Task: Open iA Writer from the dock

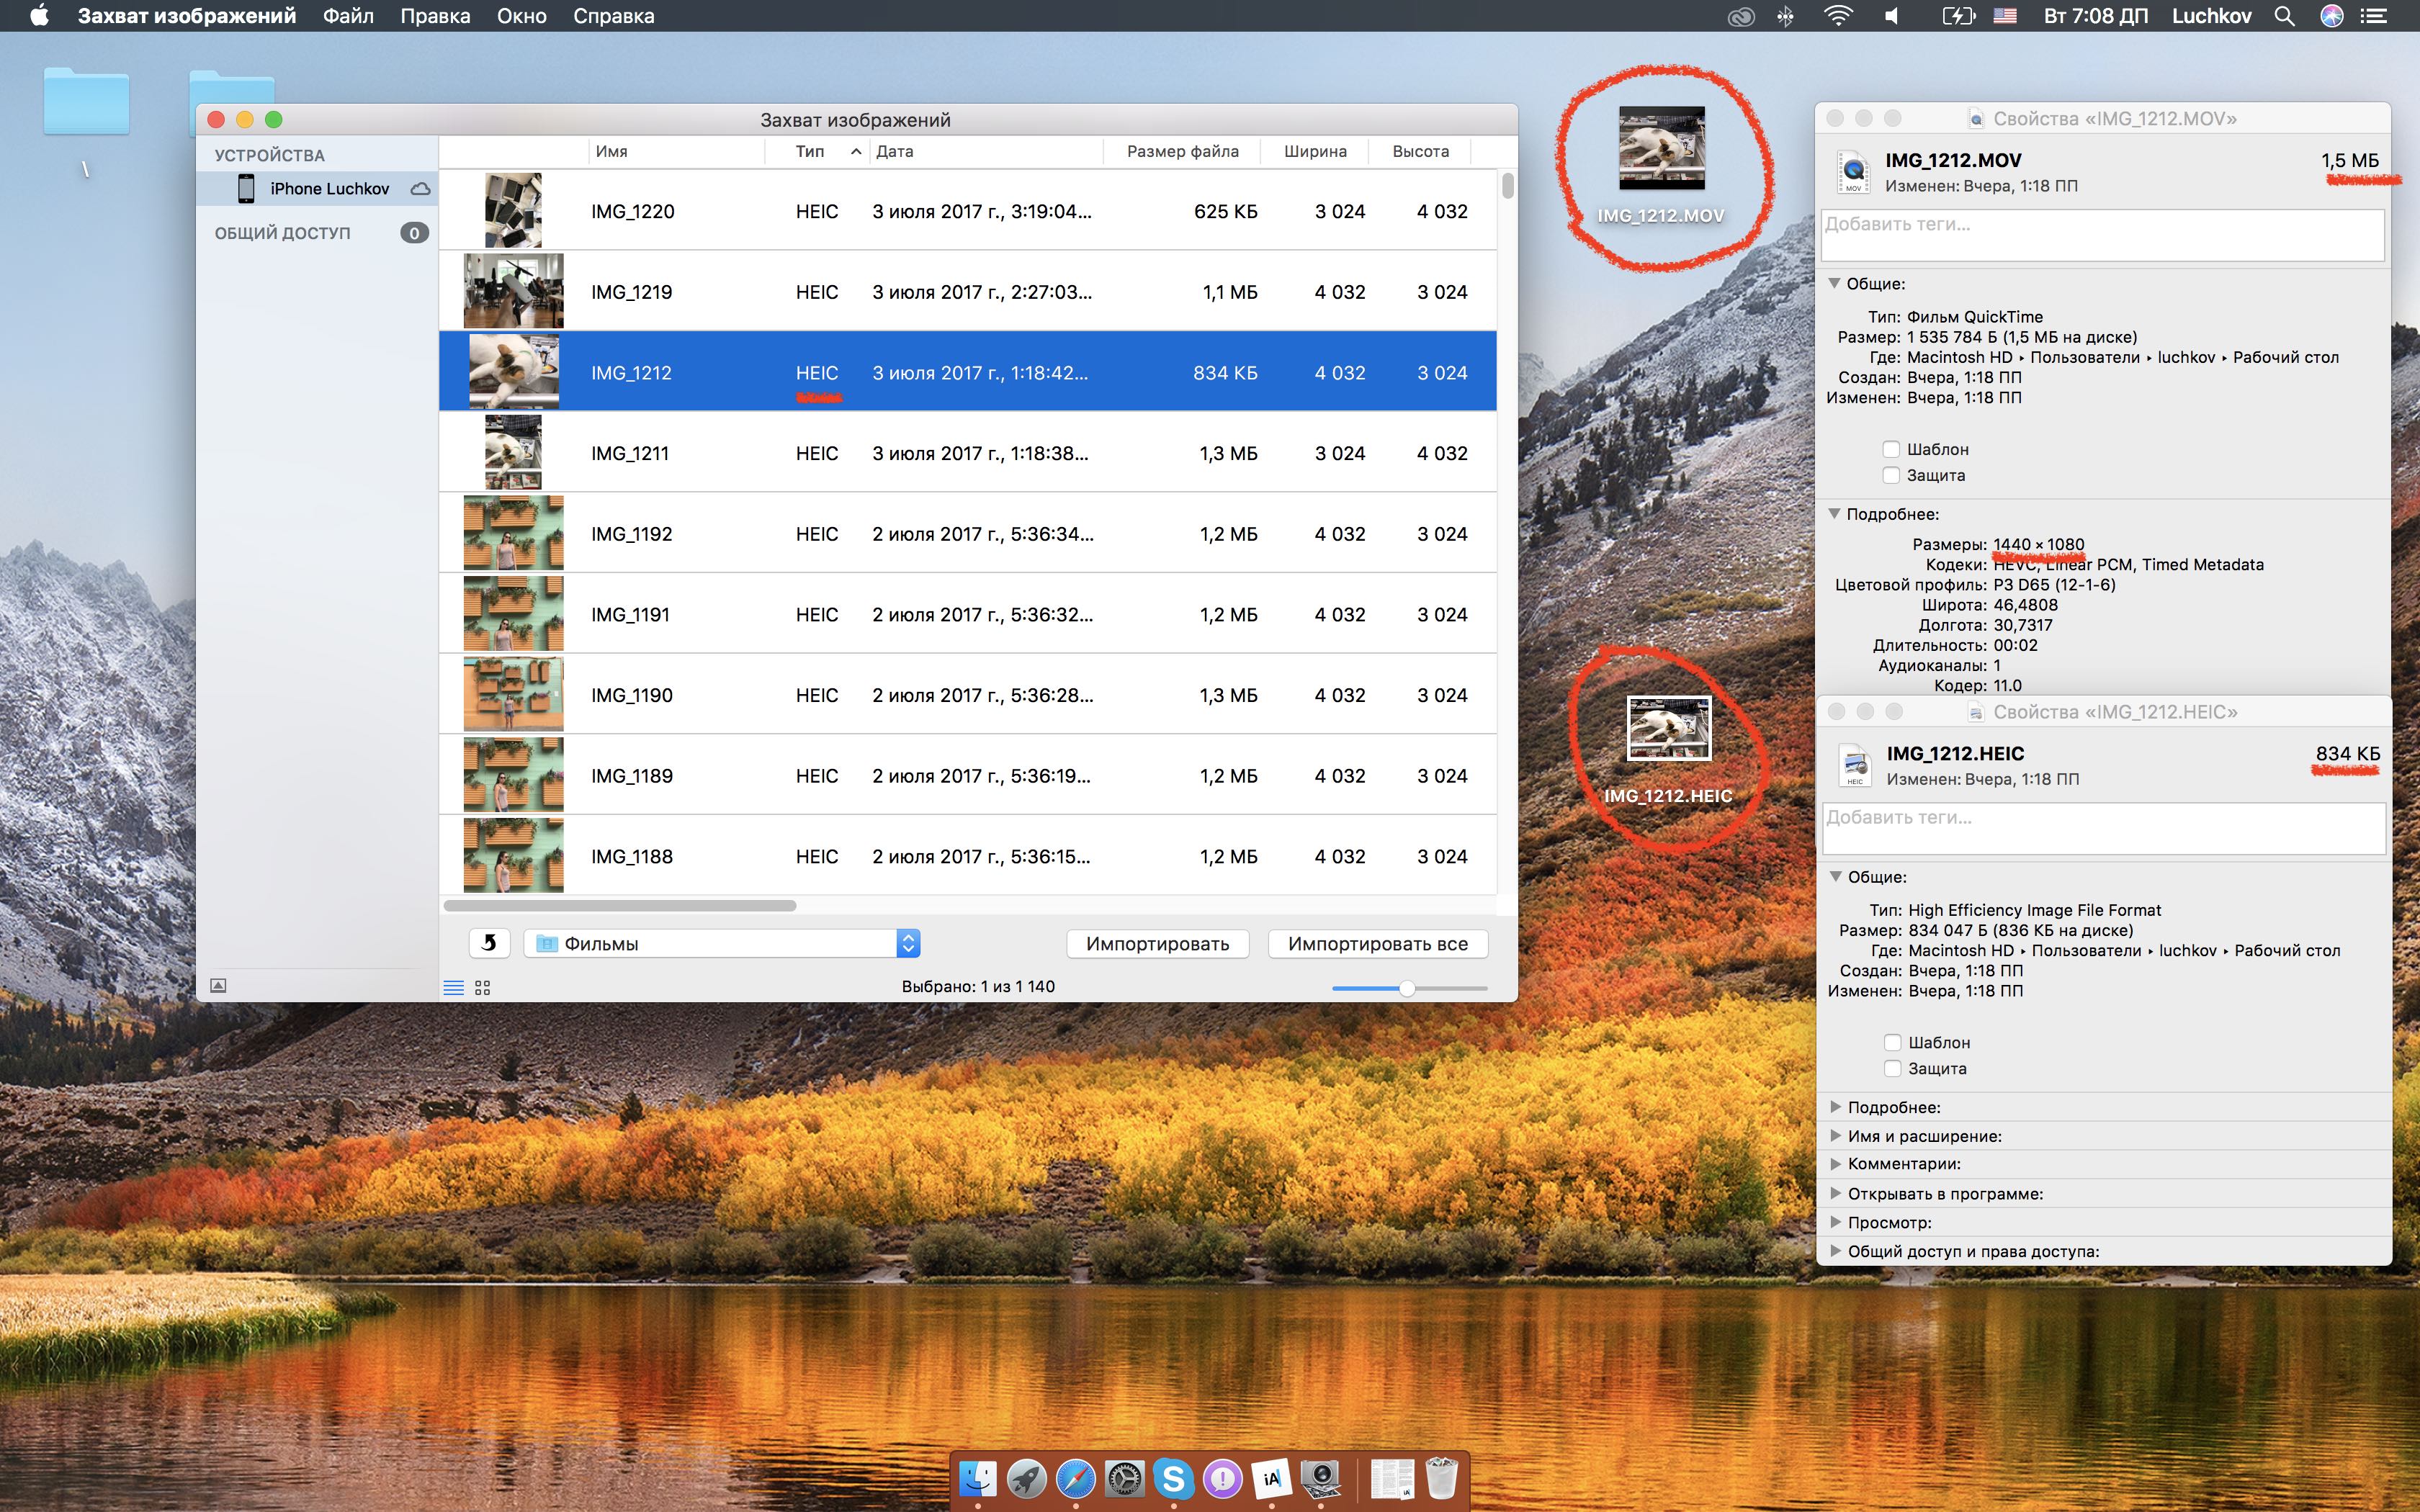Action: coord(1271,1478)
